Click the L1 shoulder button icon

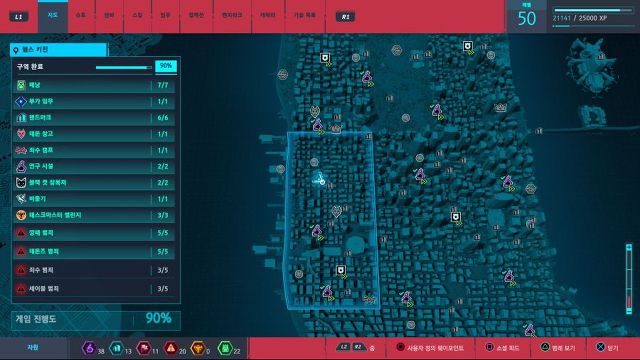coord(19,17)
